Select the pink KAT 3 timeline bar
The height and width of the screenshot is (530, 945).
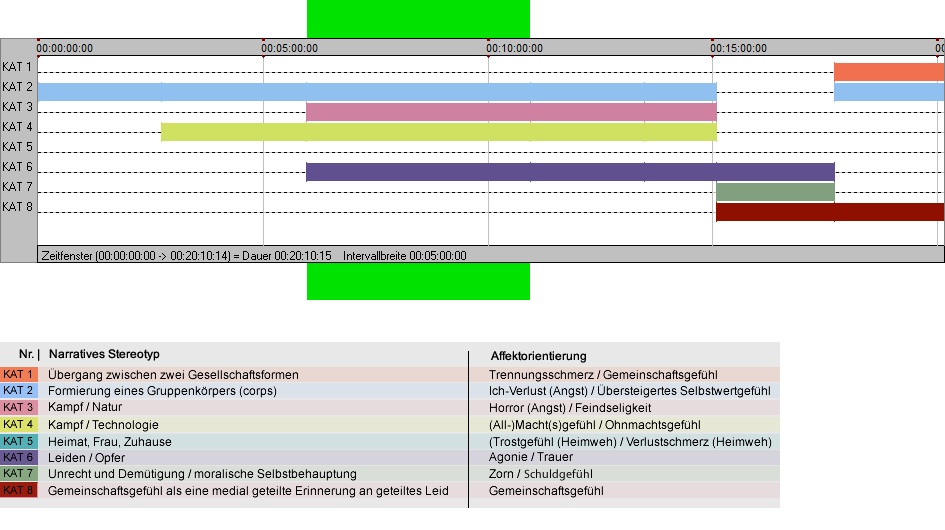click(x=512, y=112)
